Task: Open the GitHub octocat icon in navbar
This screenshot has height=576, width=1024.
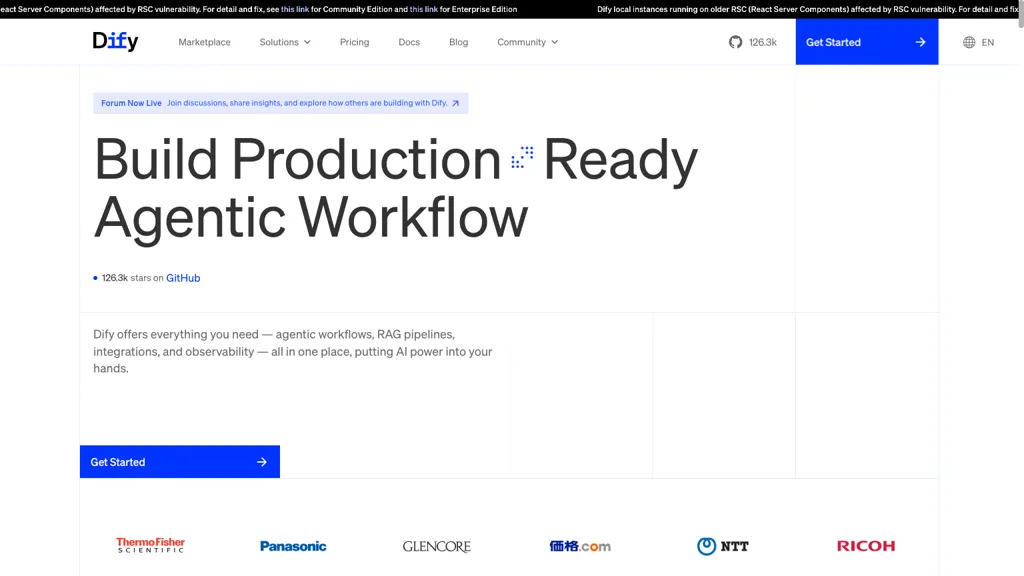Action: coord(735,42)
